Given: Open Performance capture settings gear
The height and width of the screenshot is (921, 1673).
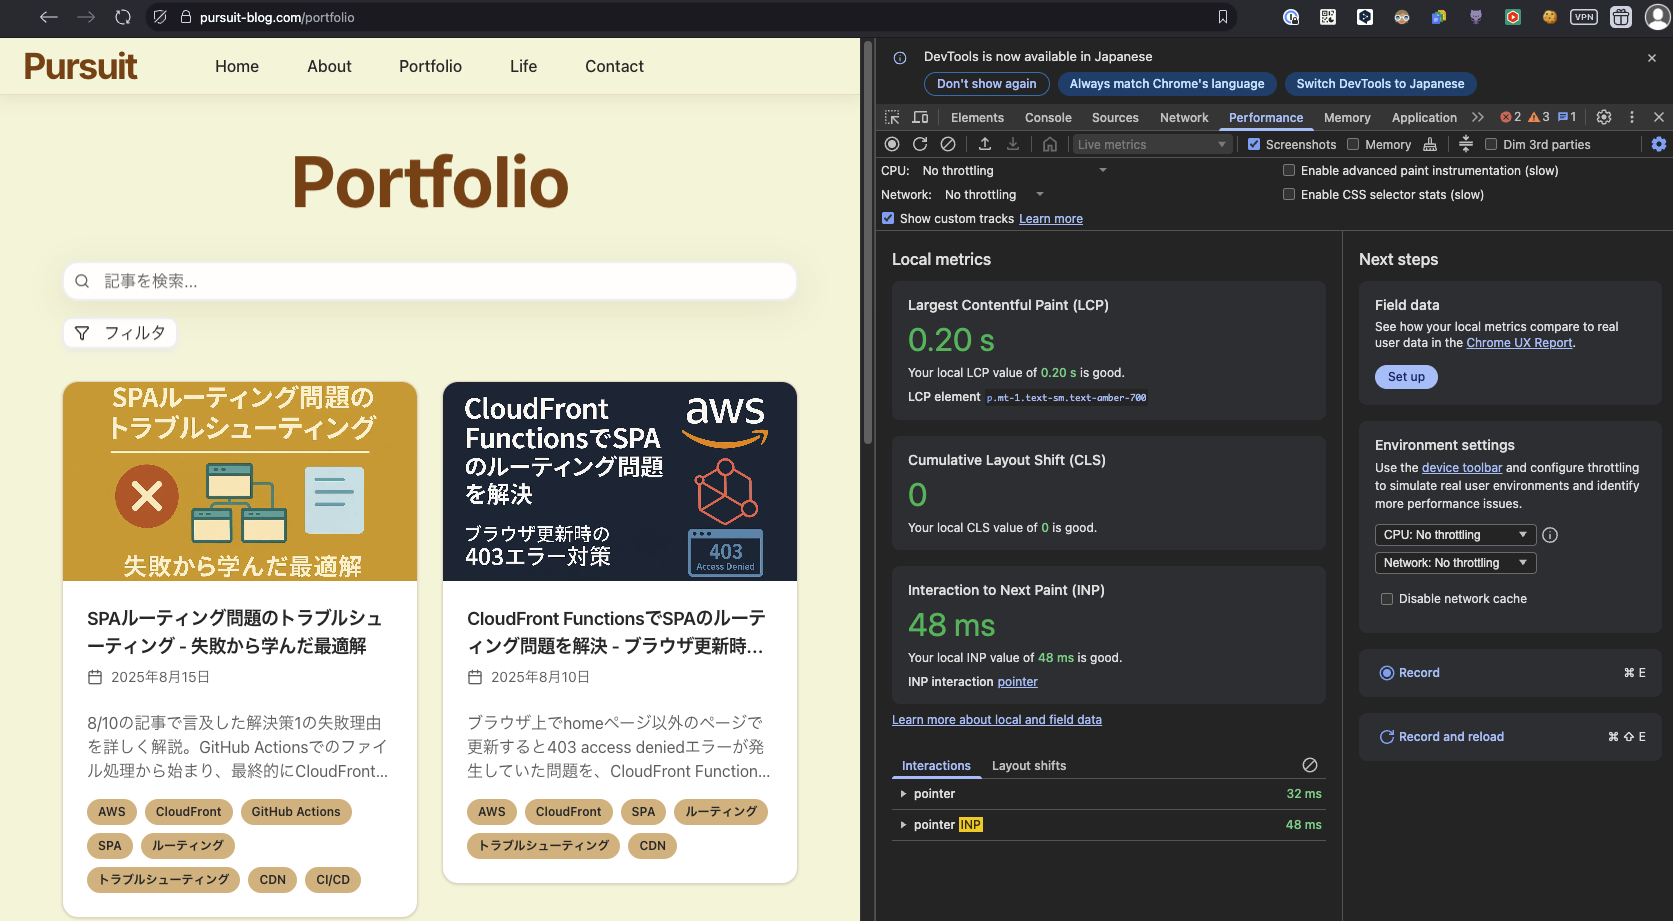Looking at the screenshot, I should click(1659, 144).
